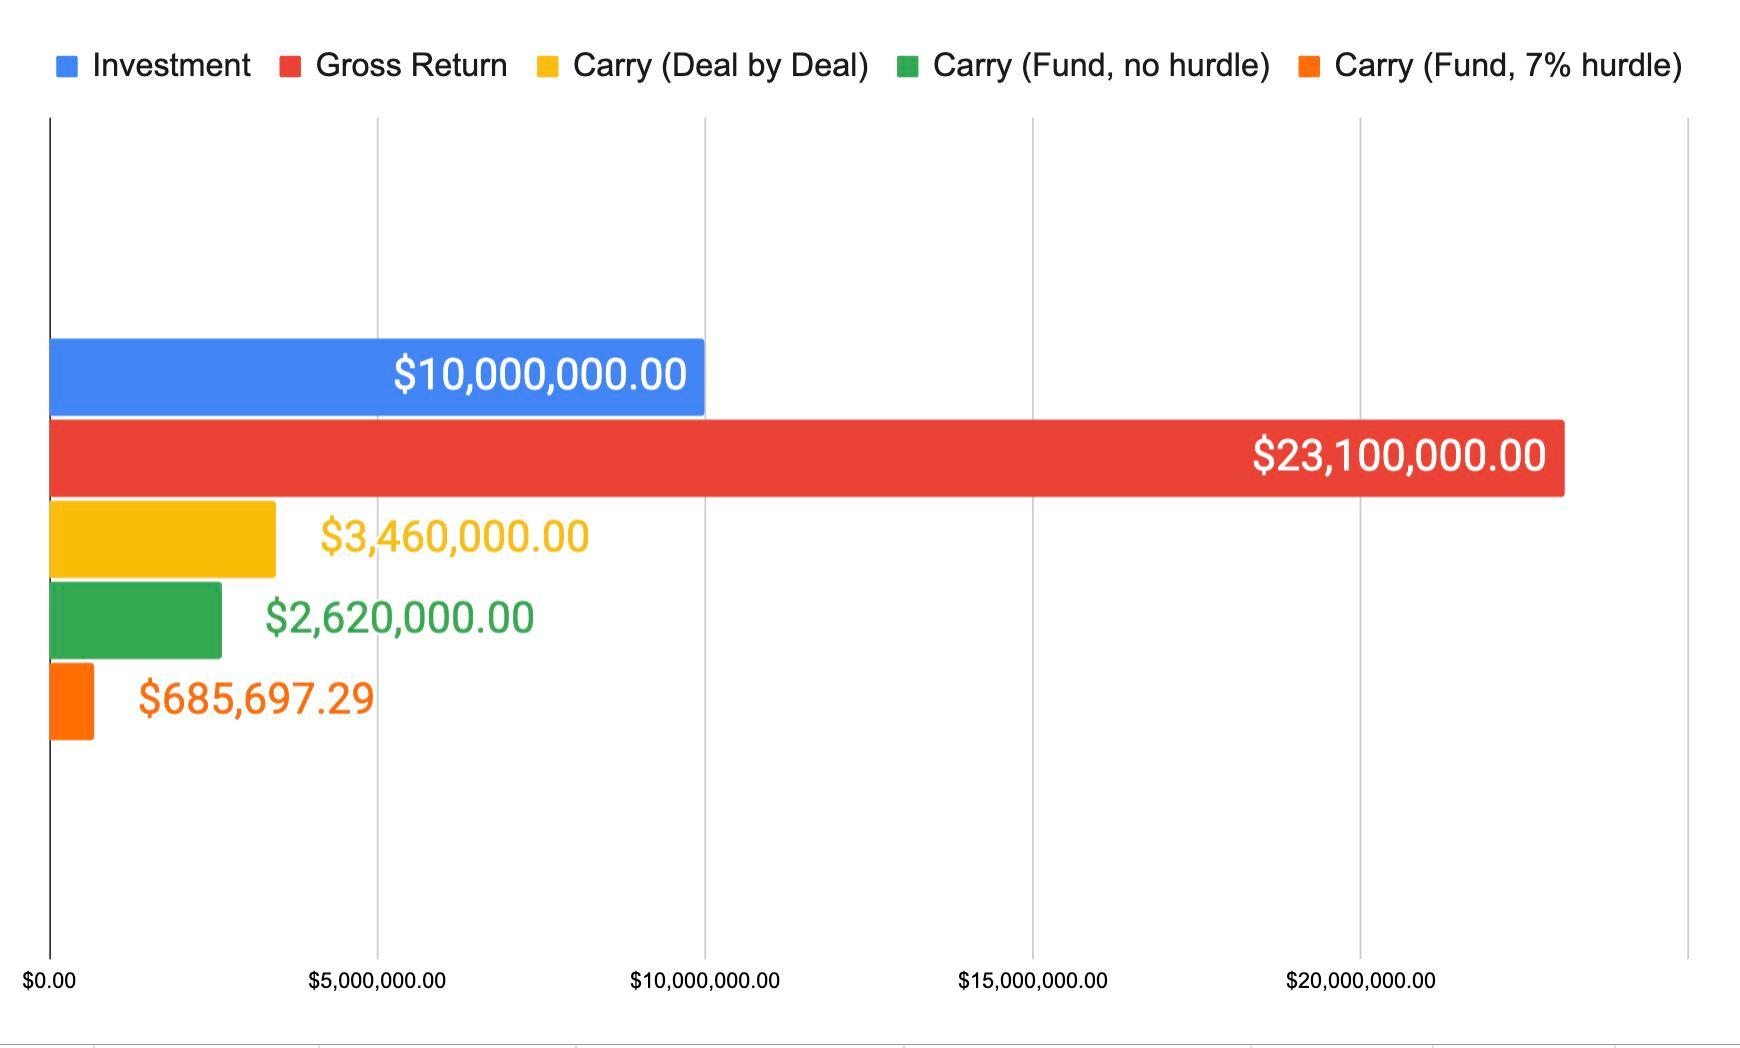Select the Carry (Deal by Deal) legend label
This screenshot has width=1740, height=1048.
click(720, 66)
